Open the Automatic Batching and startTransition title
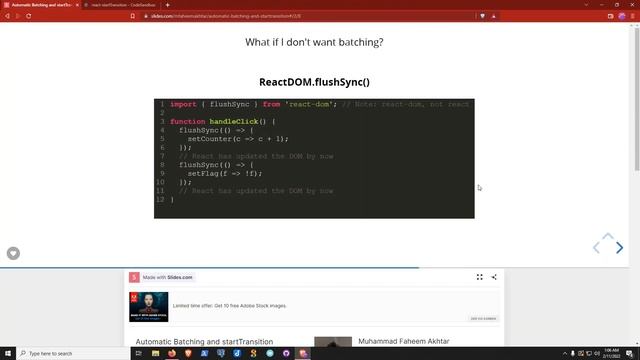 204,342
